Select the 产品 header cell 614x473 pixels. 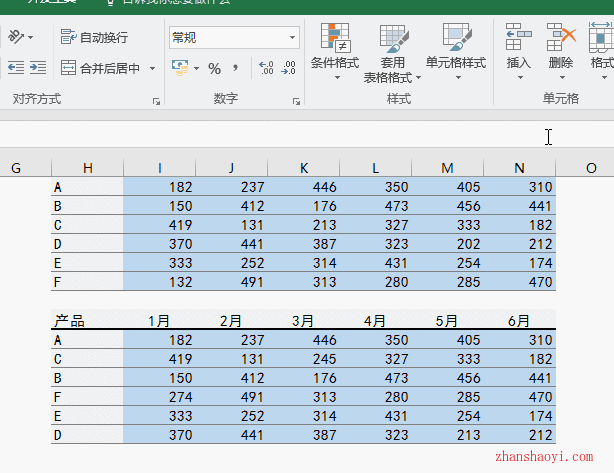87,321
